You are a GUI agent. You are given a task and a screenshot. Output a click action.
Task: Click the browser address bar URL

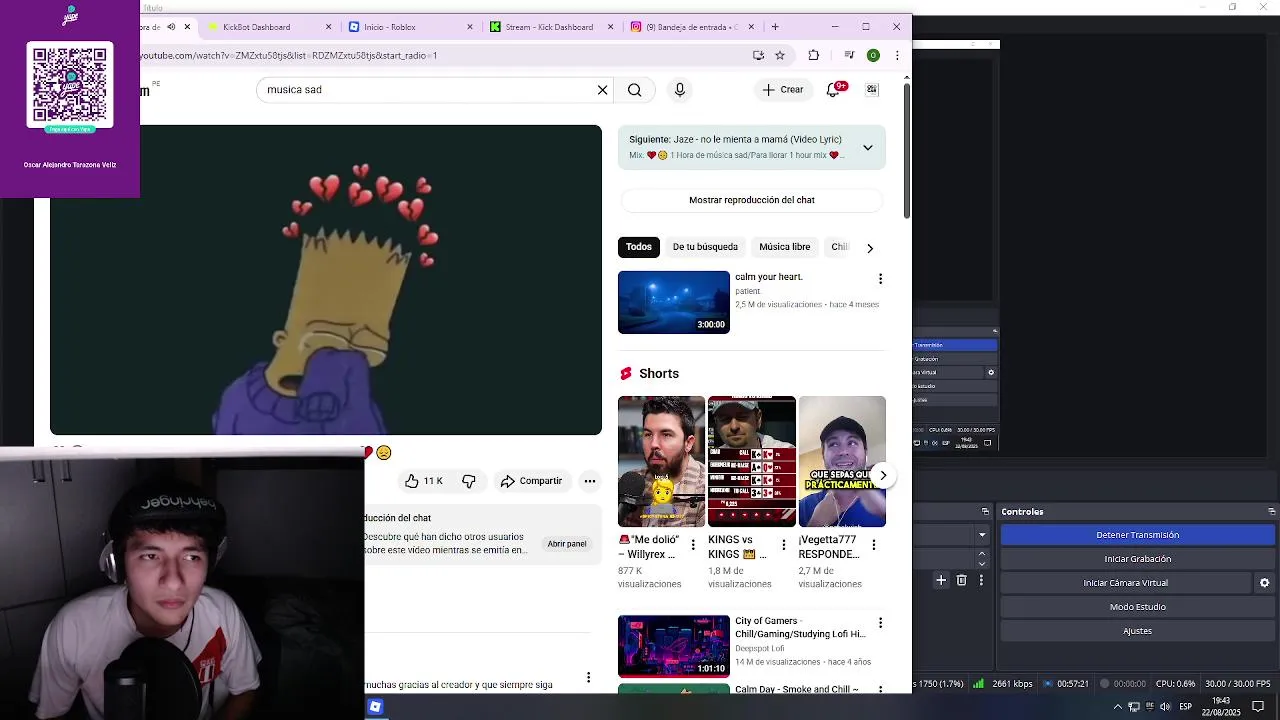[x=440, y=56]
